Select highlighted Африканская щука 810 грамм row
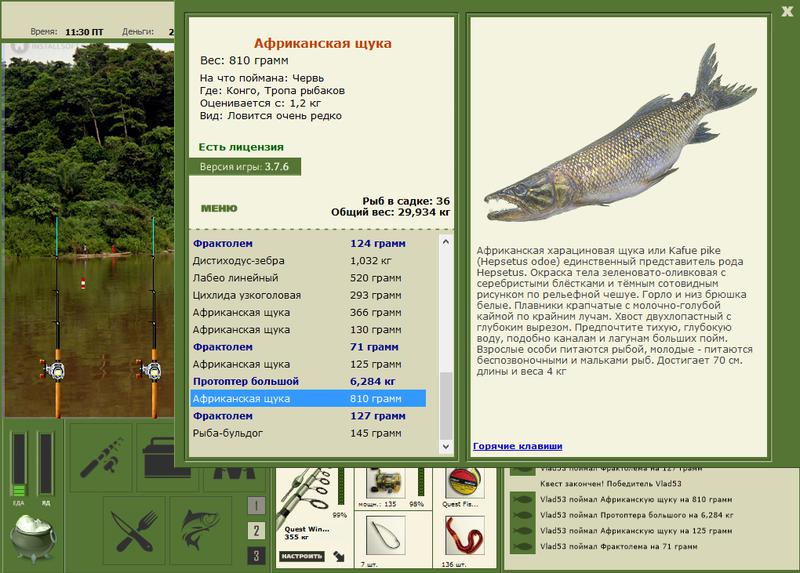The image size is (800, 573). pyautogui.click(x=308, y=398)
